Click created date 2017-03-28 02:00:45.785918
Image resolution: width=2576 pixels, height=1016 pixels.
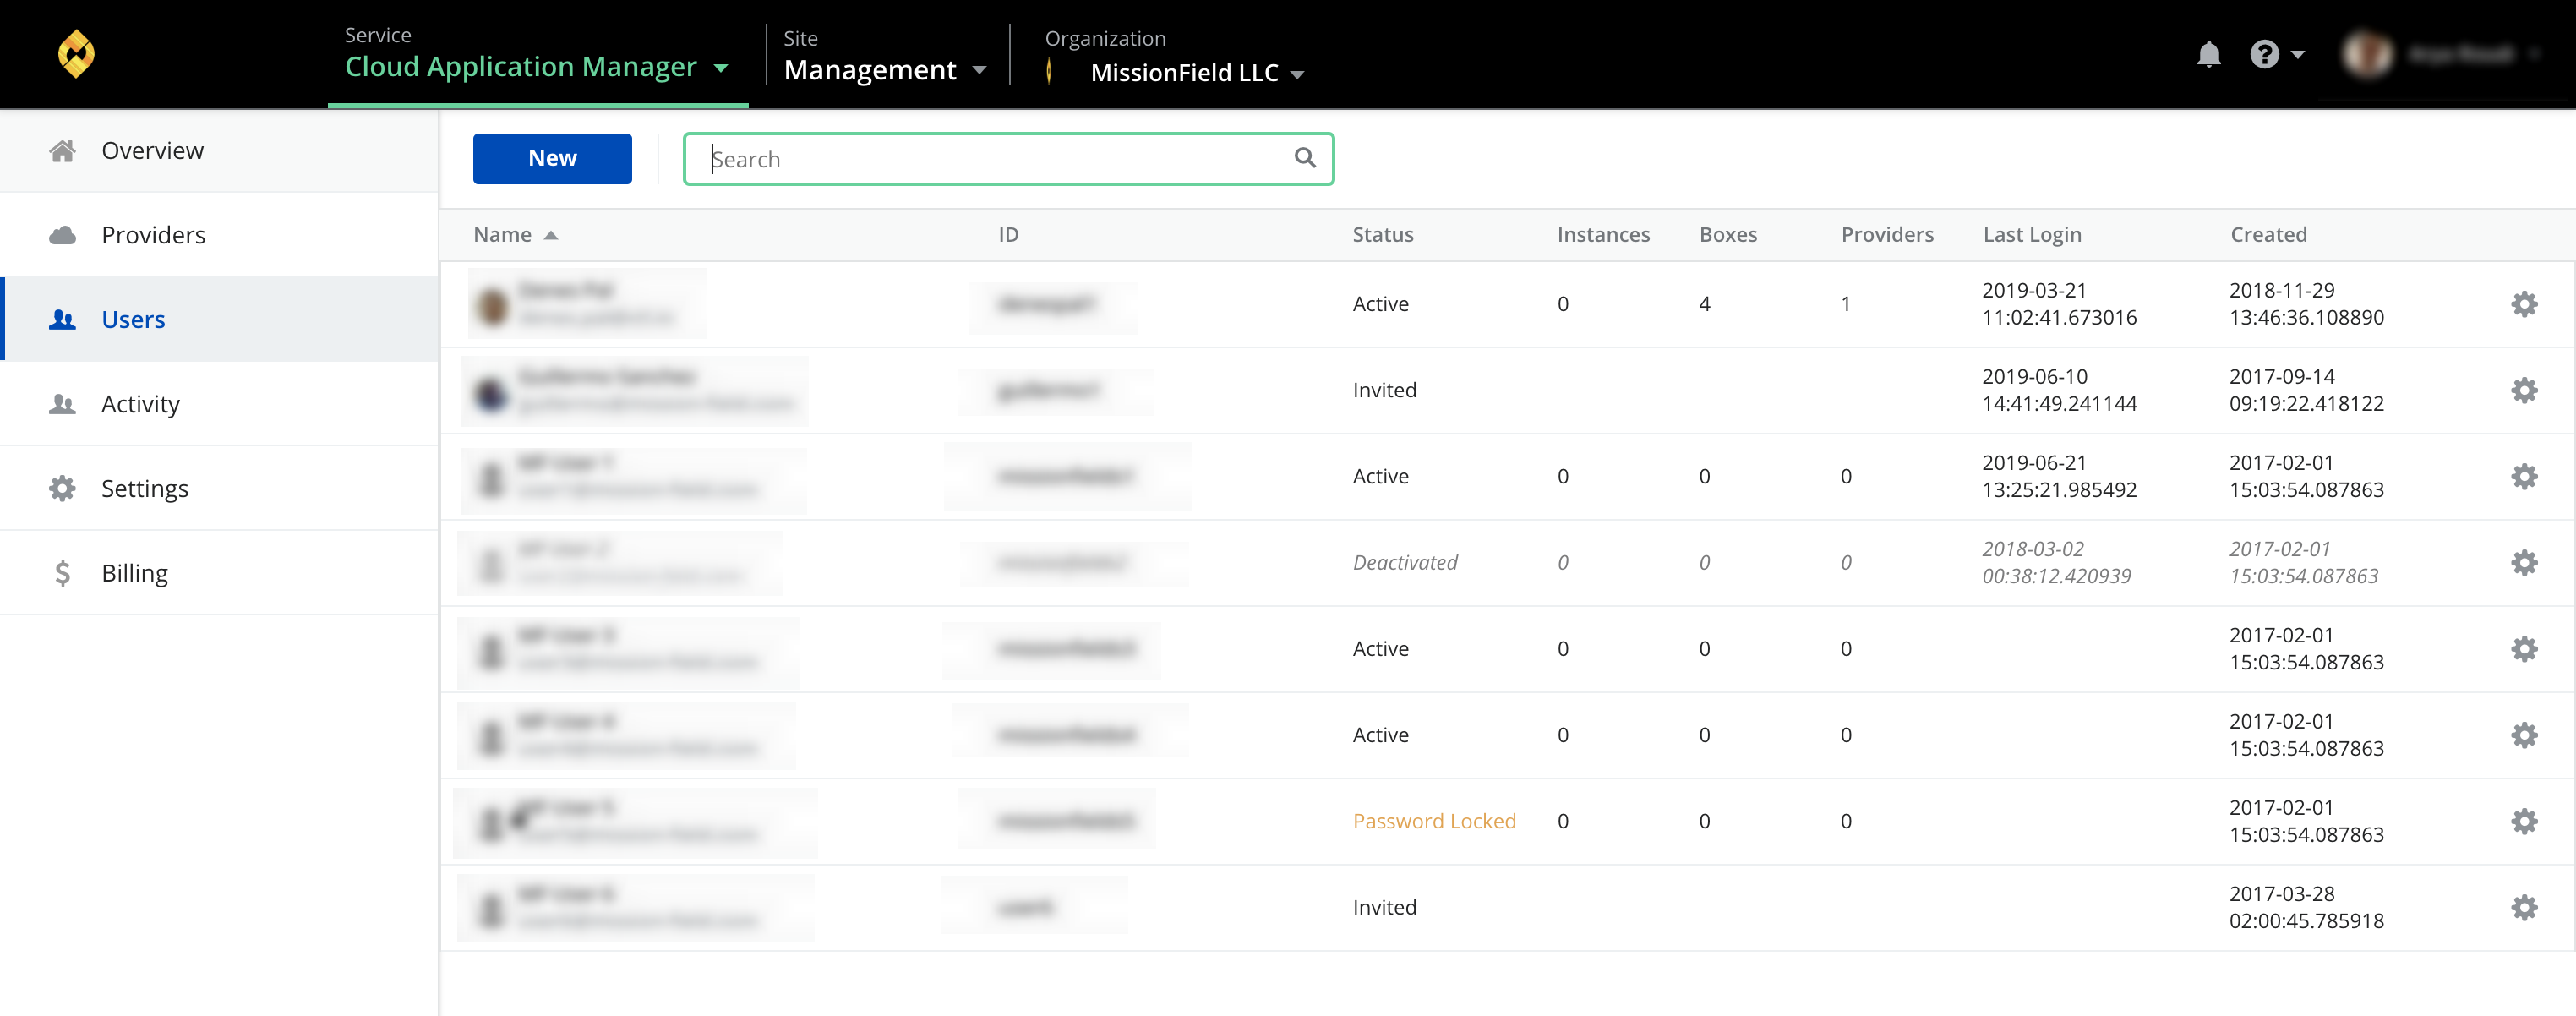(x=2306, y=907)
